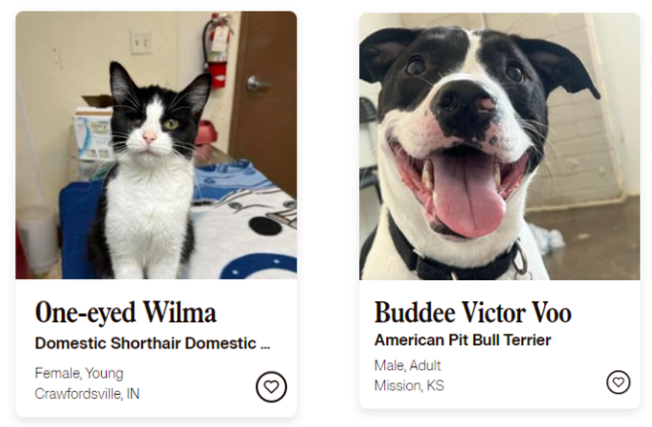Click the Mission, KS location text
Image resolution: width=652 pixels, height=427 pixels.
(409, 385)
